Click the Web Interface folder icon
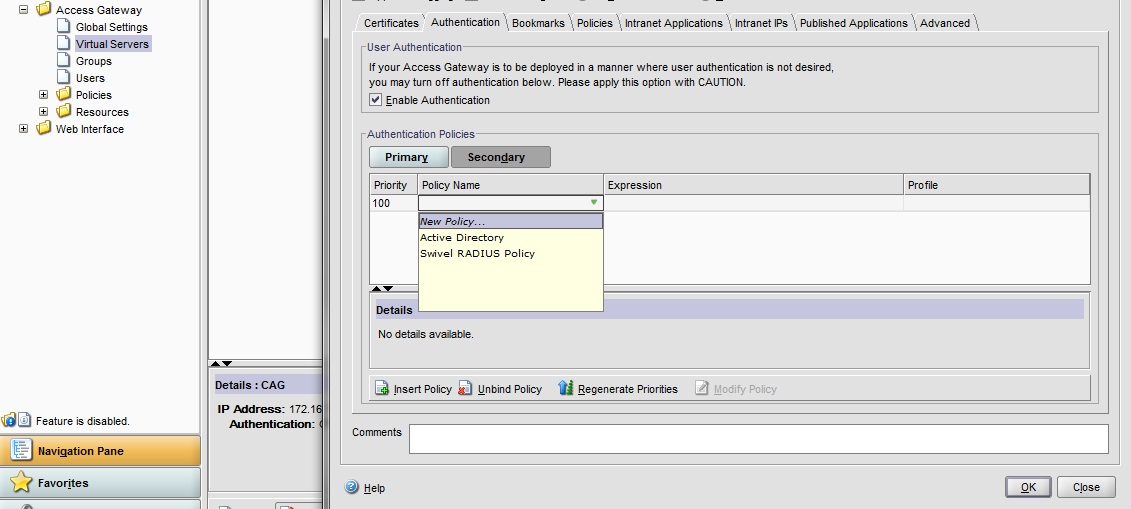1131x509 pixels. (43, 128)
